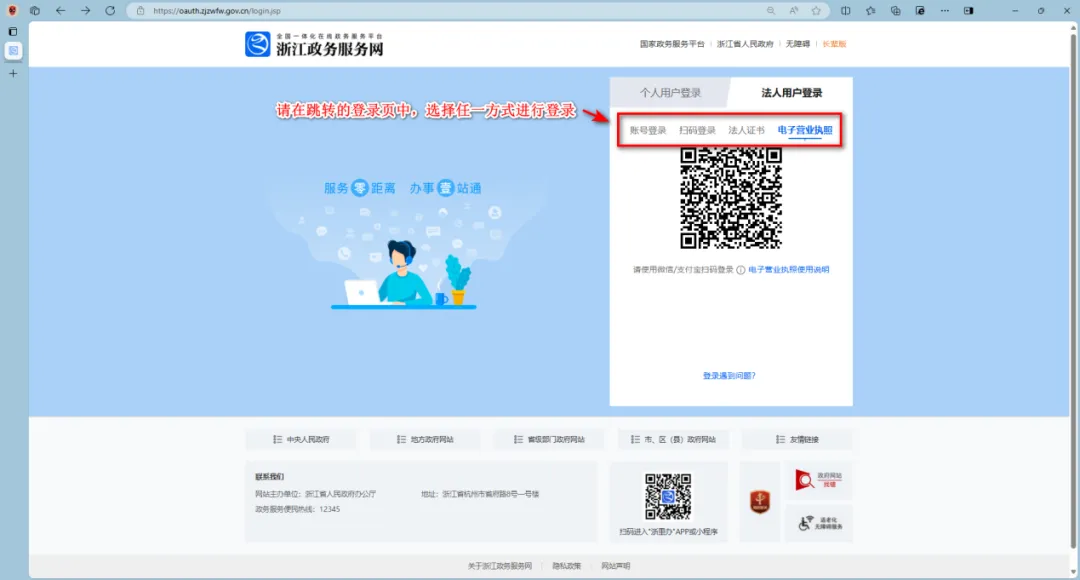Viewport: 1080px width, 580px height.
Task: Click the 请使用微信/支付宝扫码登录 hint text
Action: pyautogui.click(x=683, y=270)
